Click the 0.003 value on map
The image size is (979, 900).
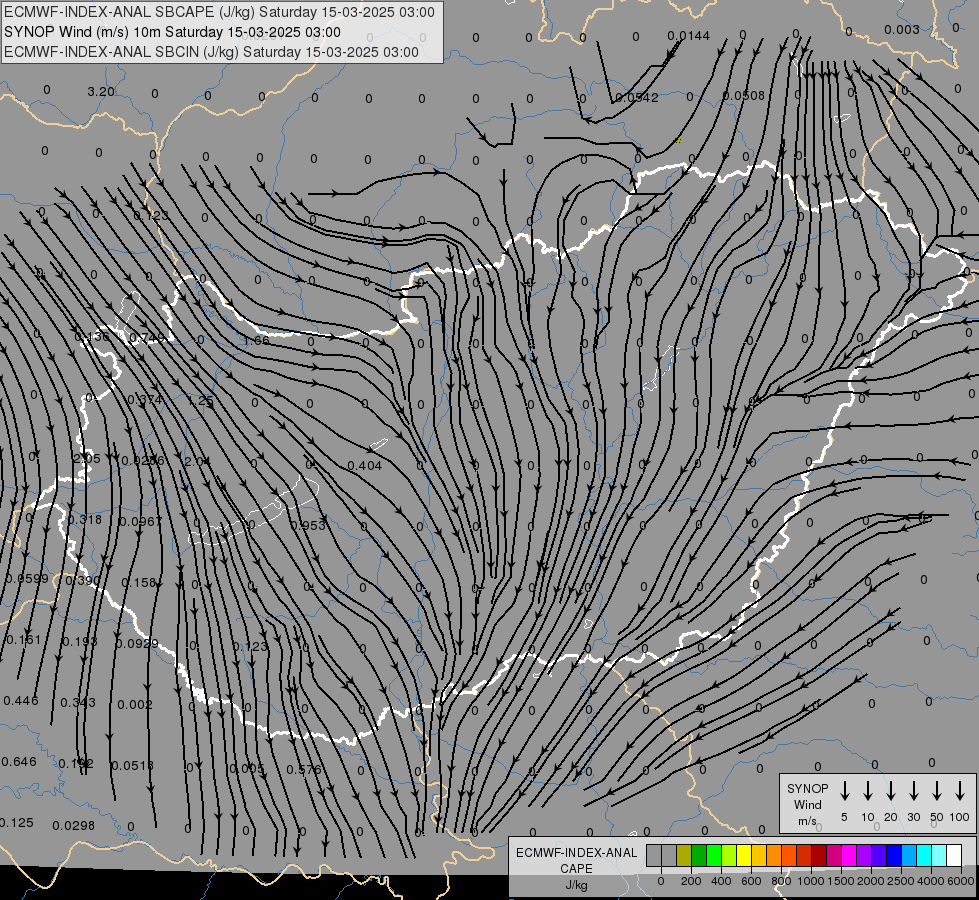(902, 29)
